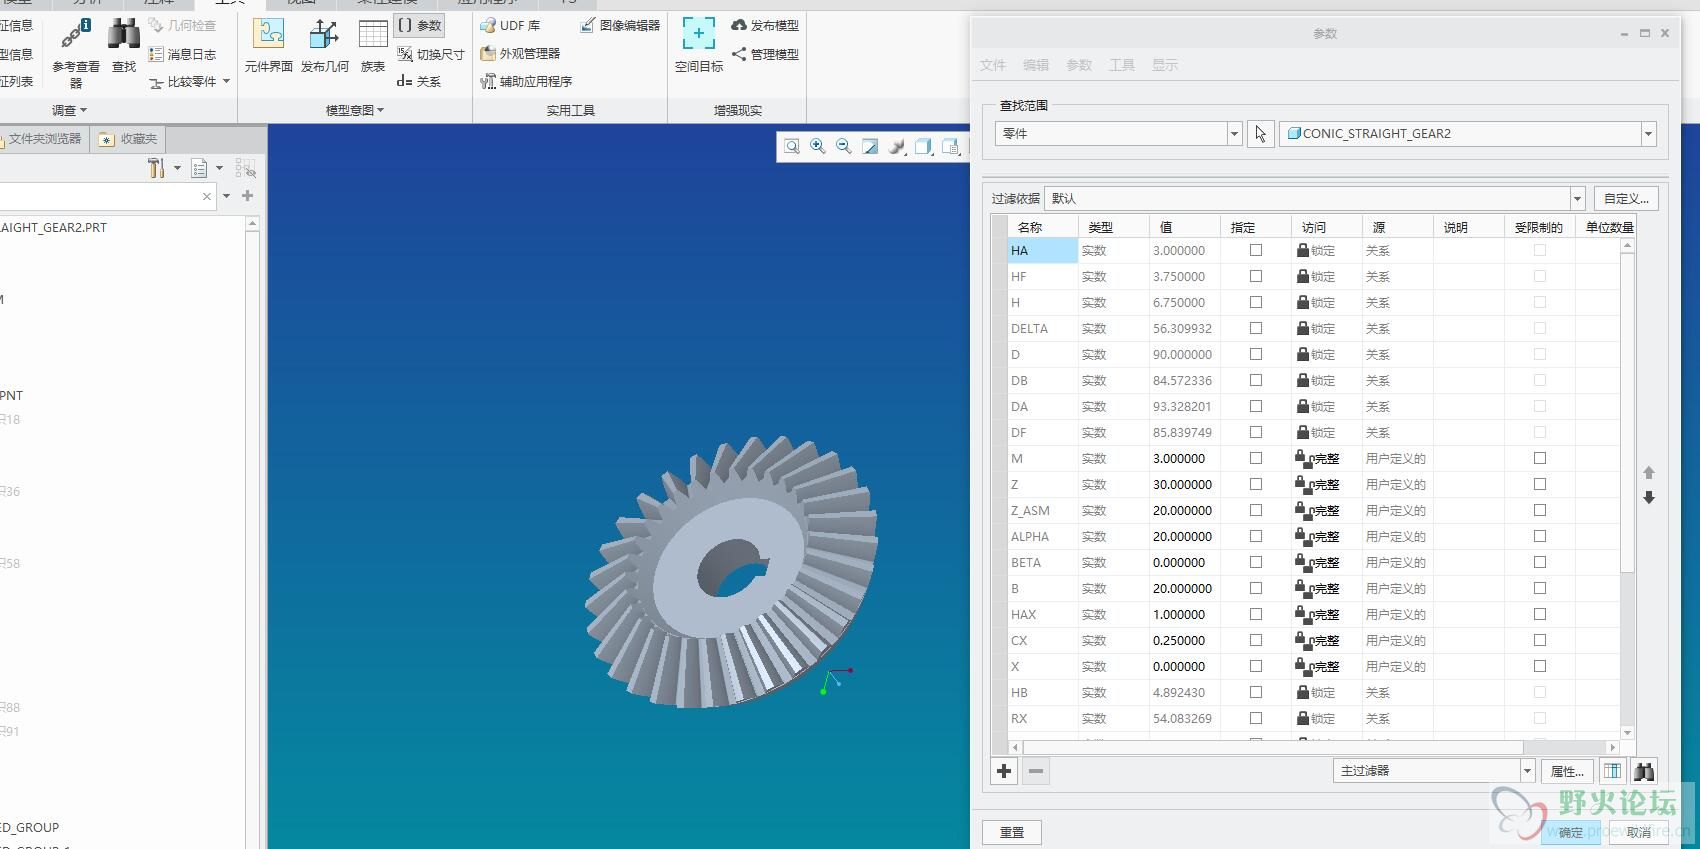This screenshot has height=849, width=1700.
Task: Open the view manager icon in graphics toolbar
Action: click(950, 146)
